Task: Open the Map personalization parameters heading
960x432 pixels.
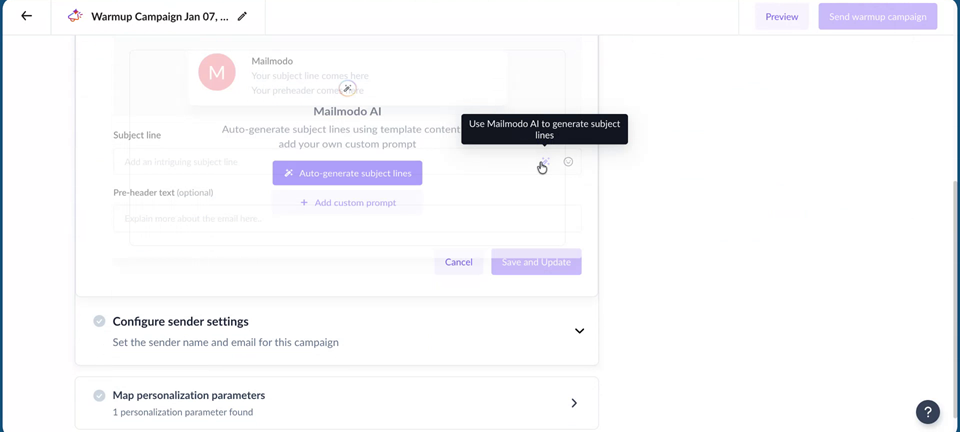Action: (189, 395)
